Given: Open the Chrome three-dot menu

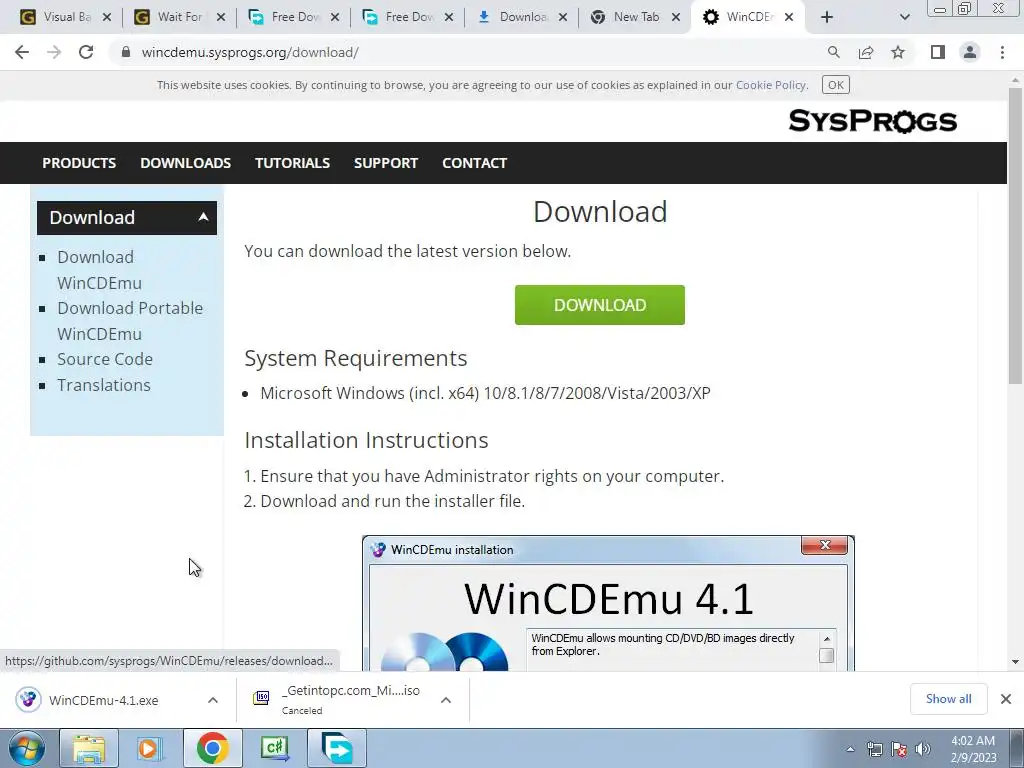Looking at the screenshot, I should [1002, 52].
